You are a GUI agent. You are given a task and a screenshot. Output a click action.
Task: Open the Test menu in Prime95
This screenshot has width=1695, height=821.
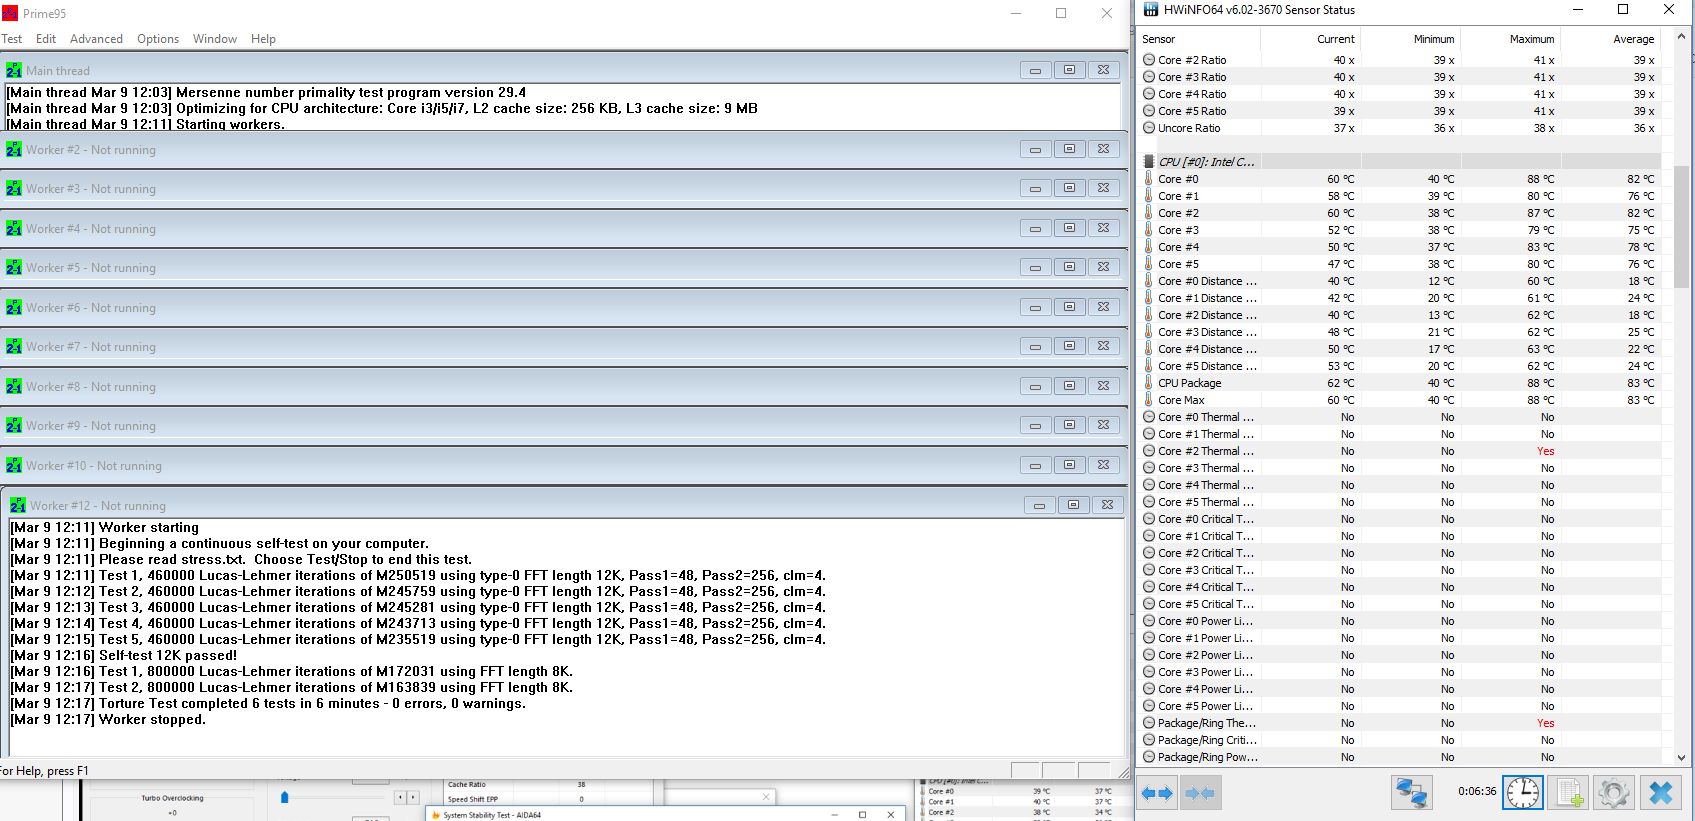coord(12,39)
